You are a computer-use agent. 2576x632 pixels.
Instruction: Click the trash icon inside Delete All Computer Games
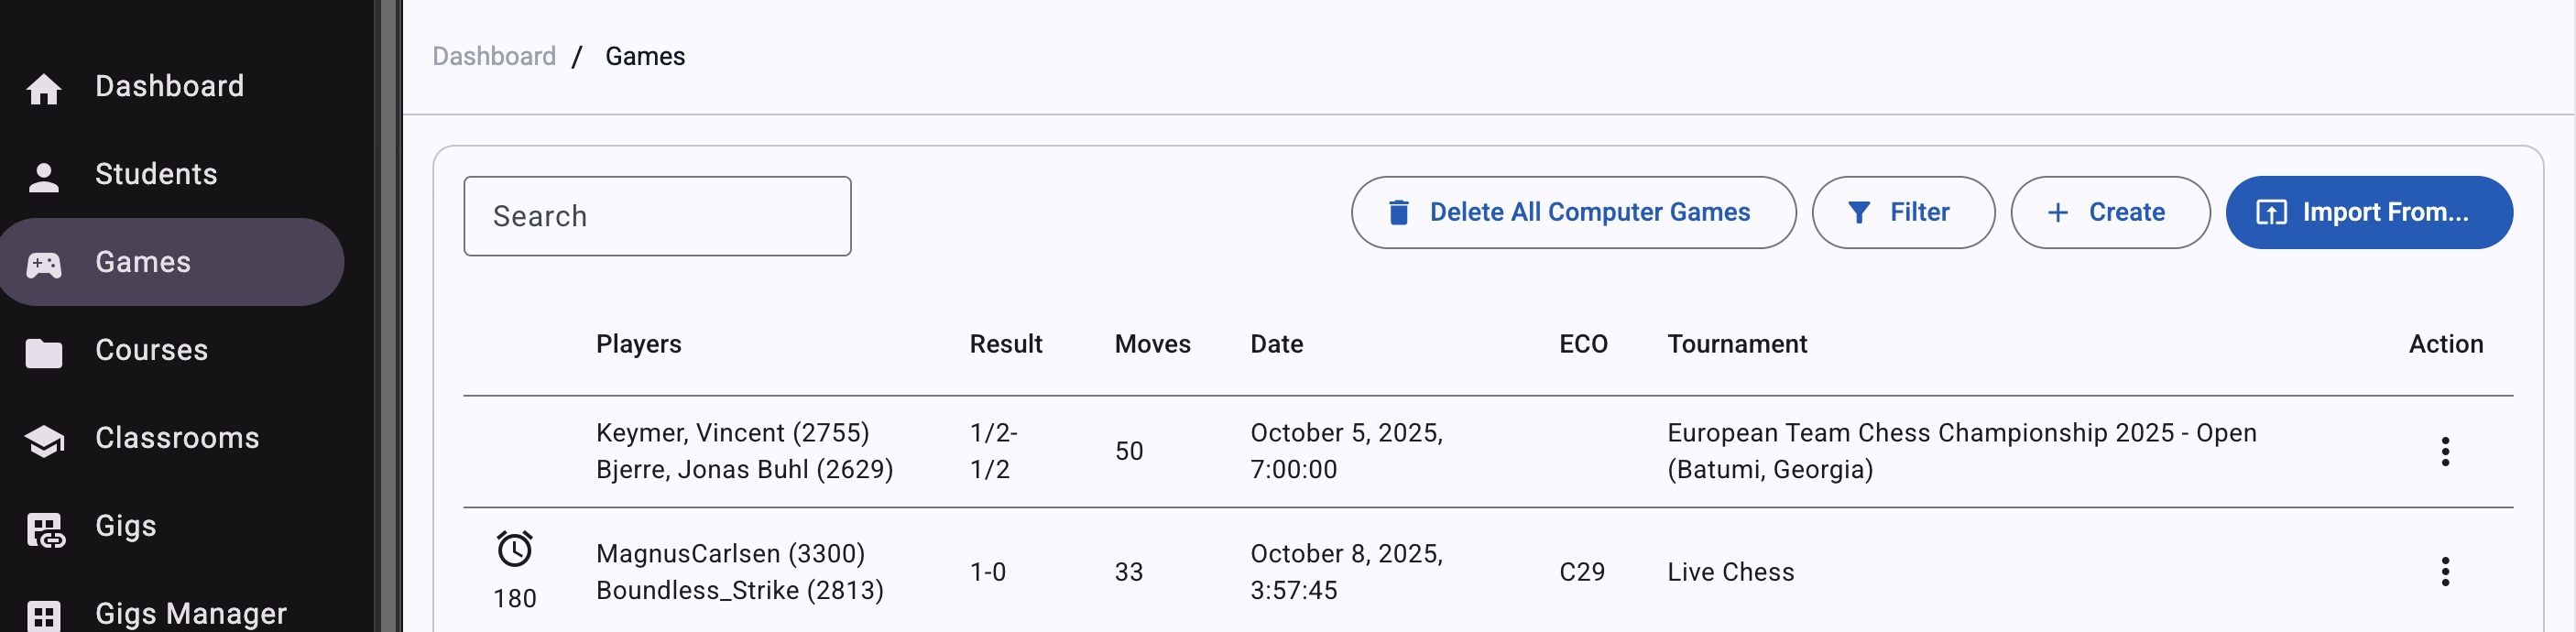[1398, 212]
